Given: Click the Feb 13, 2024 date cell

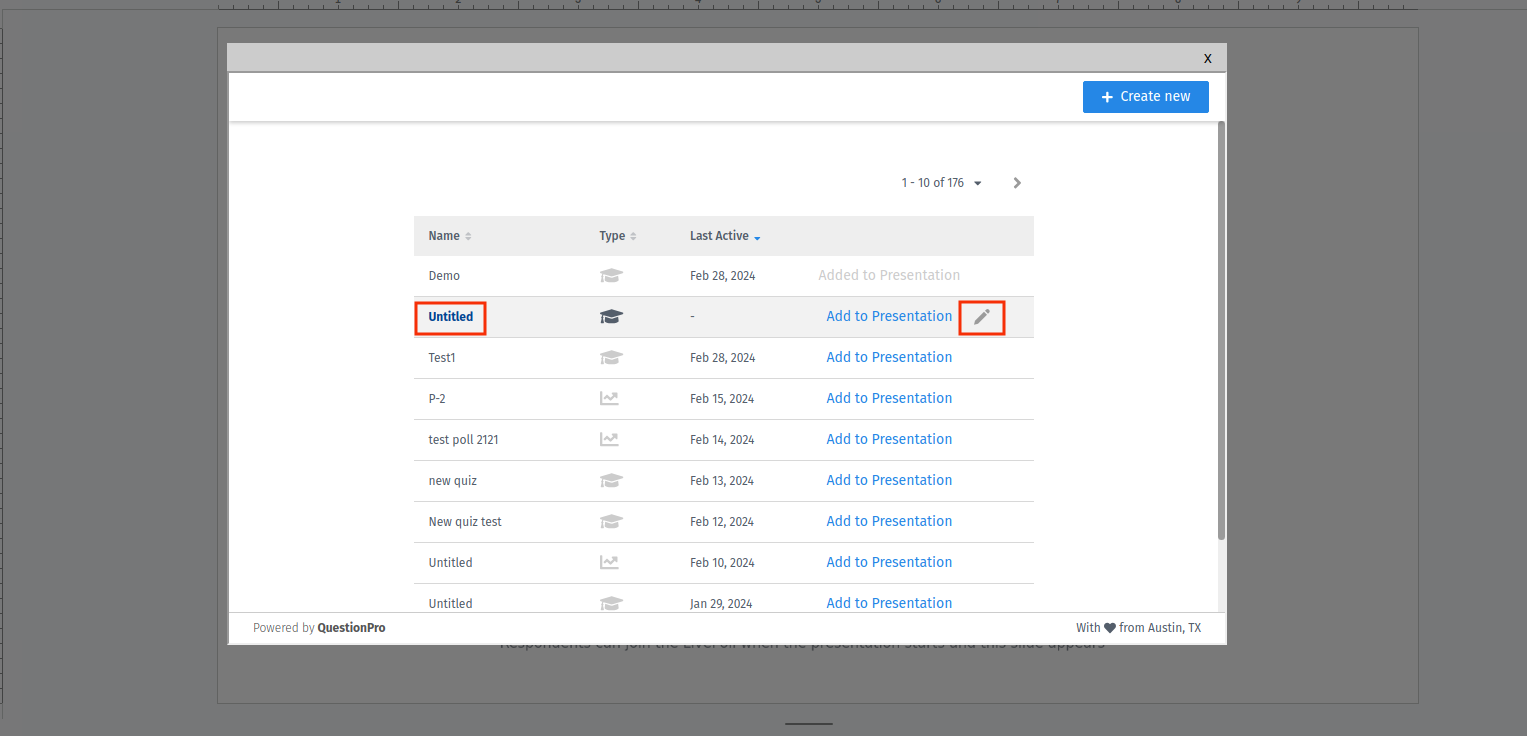Looking at the screenshot, I should (x=722, y=481).
